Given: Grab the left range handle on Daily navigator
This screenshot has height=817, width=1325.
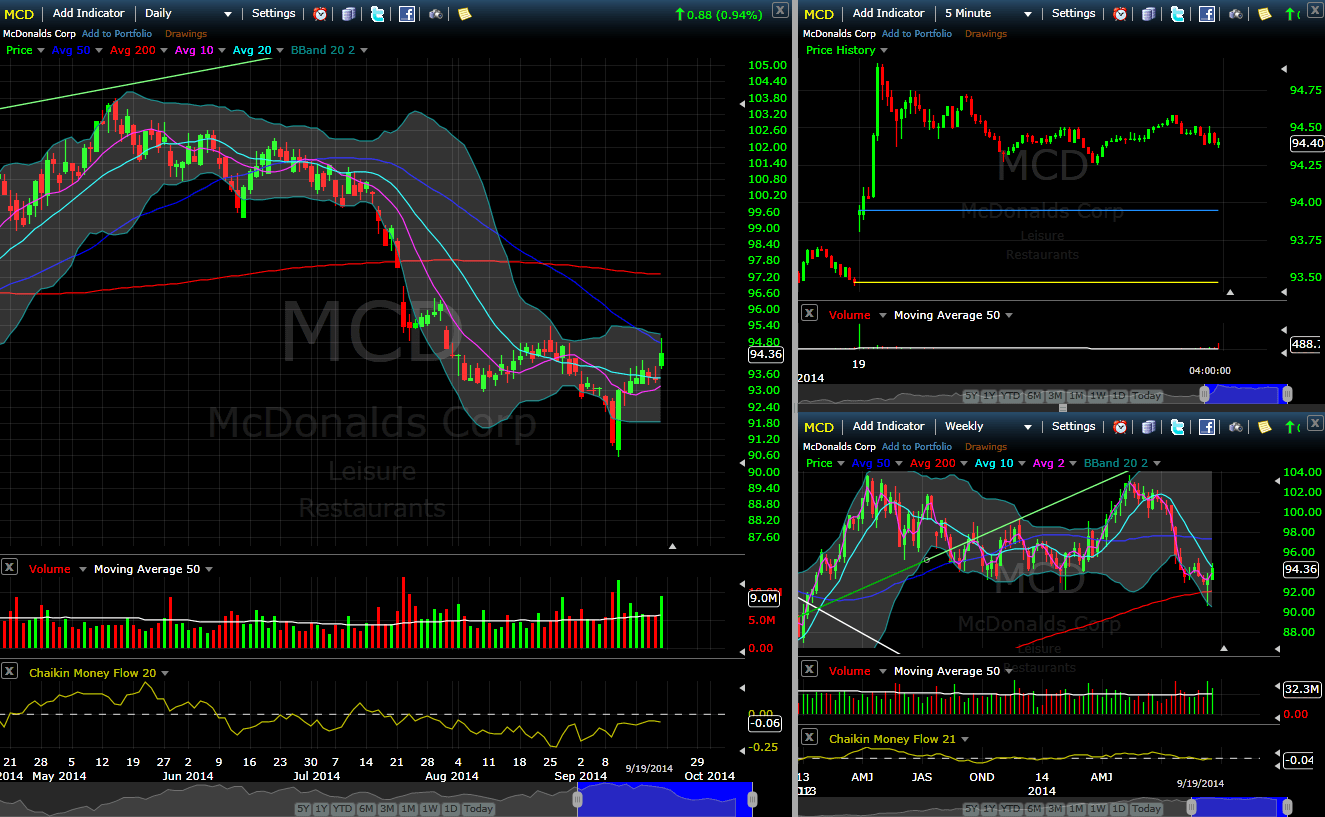Looking at the screenshot, I should pyautogui.click(x=577, y=799).
